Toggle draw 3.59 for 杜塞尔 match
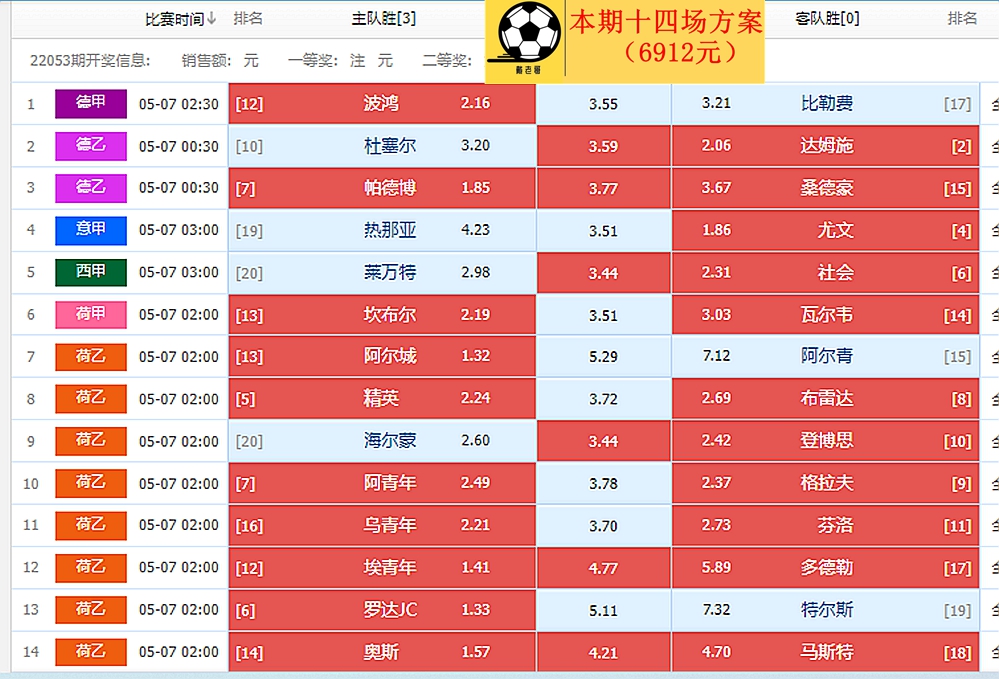The image size is (999, 679). tap(603, 147)
